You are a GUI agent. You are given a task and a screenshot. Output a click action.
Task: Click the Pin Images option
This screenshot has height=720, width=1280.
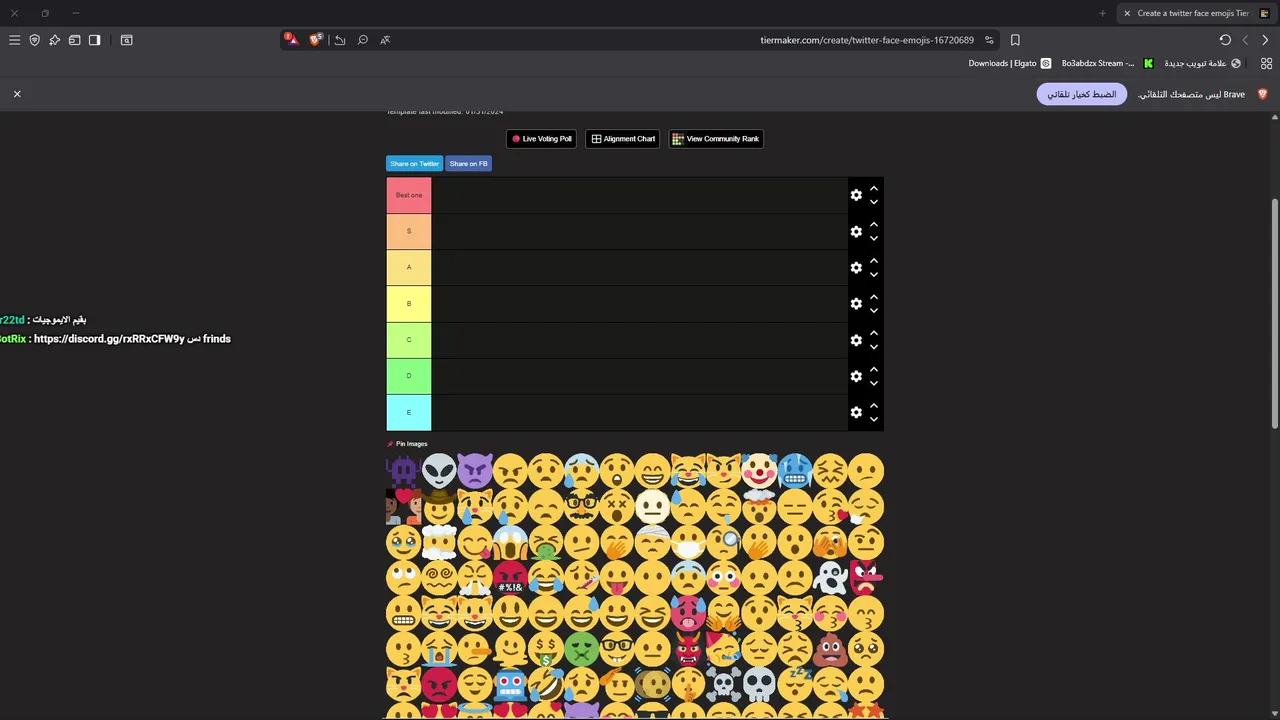(x=407, y=444)
